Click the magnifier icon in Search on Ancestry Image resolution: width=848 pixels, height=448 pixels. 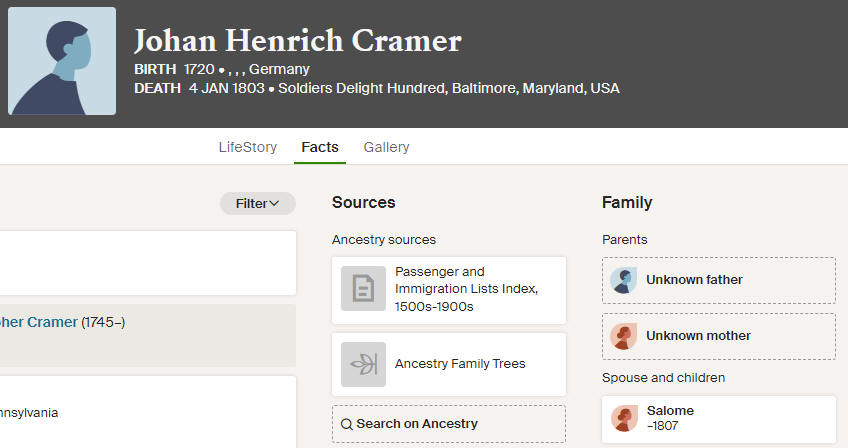pyautogui.click(x=347, y=424)
